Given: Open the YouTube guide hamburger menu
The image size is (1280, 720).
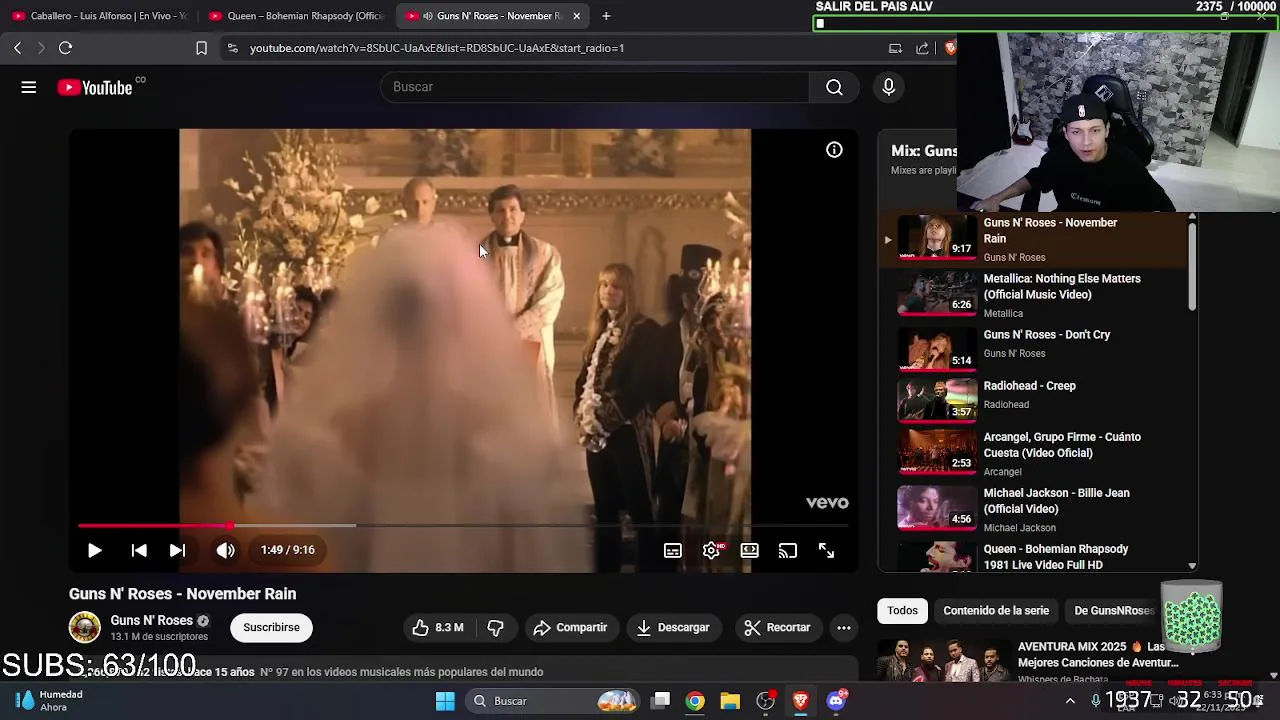Looking at the screenshot, I should pyautogui.click(x=29, y=87).
